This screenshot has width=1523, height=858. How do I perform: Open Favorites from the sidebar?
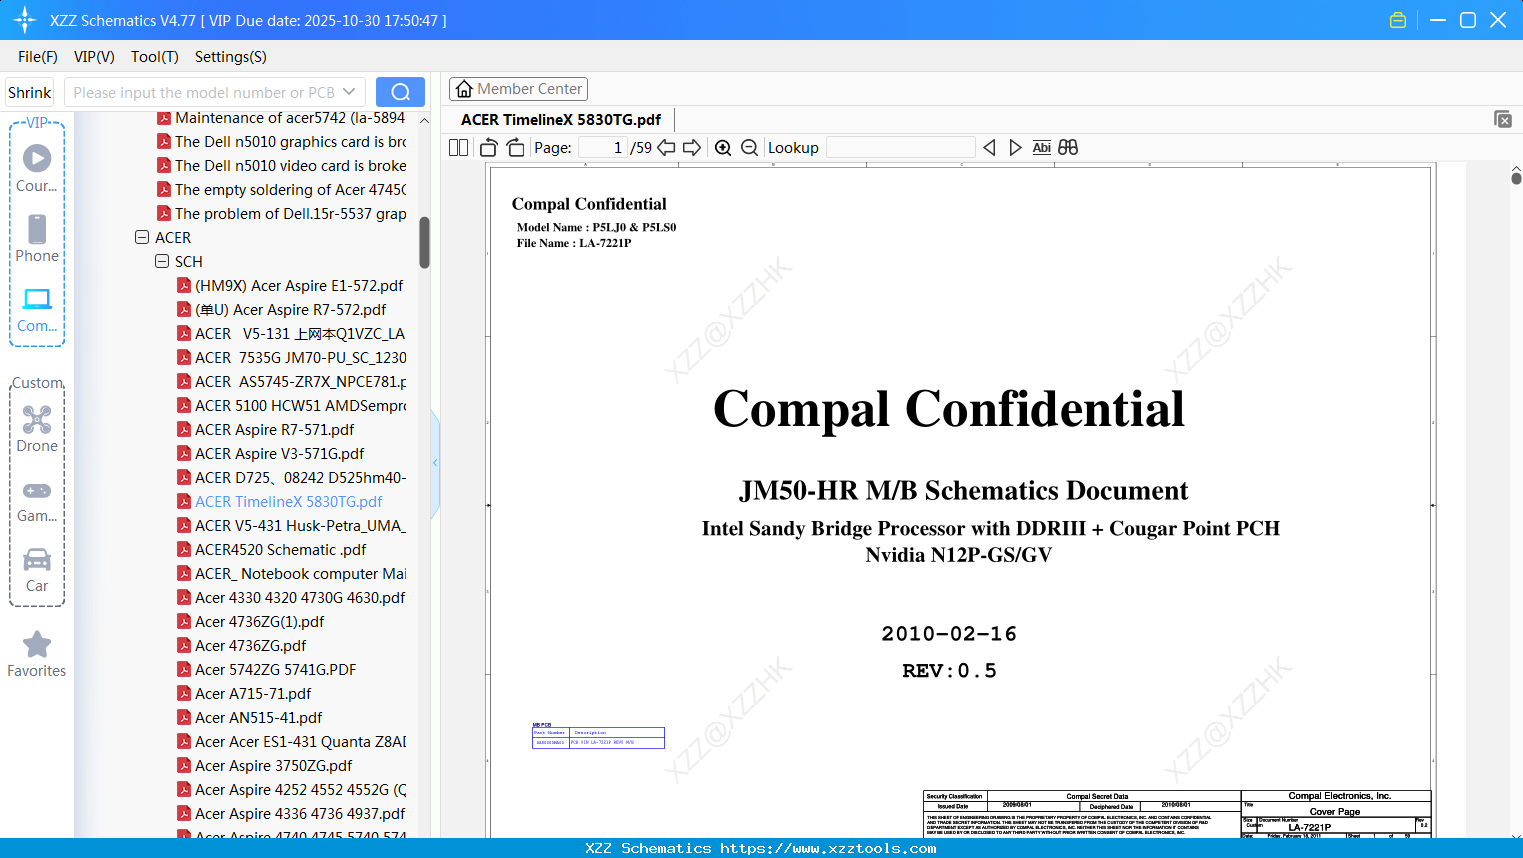(37, 654)
